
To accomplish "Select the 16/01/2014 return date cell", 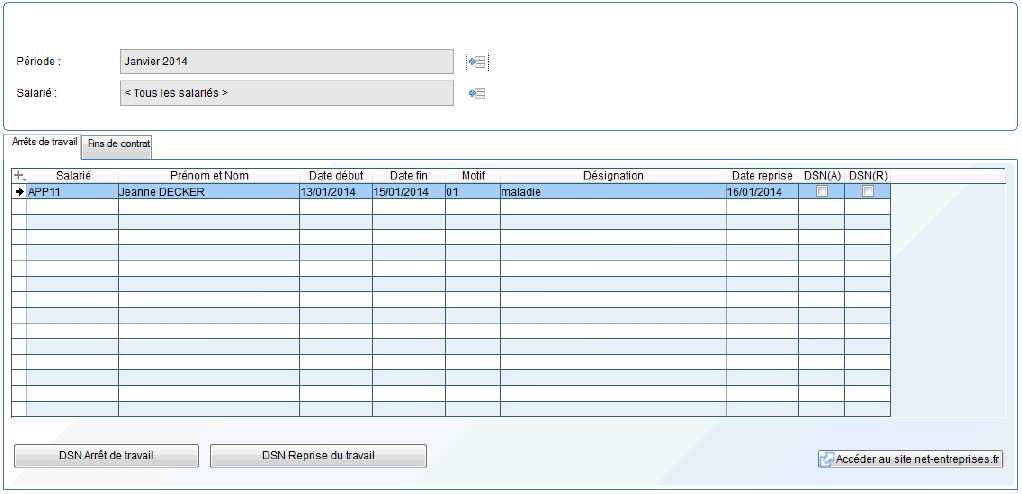I will 763,192.
